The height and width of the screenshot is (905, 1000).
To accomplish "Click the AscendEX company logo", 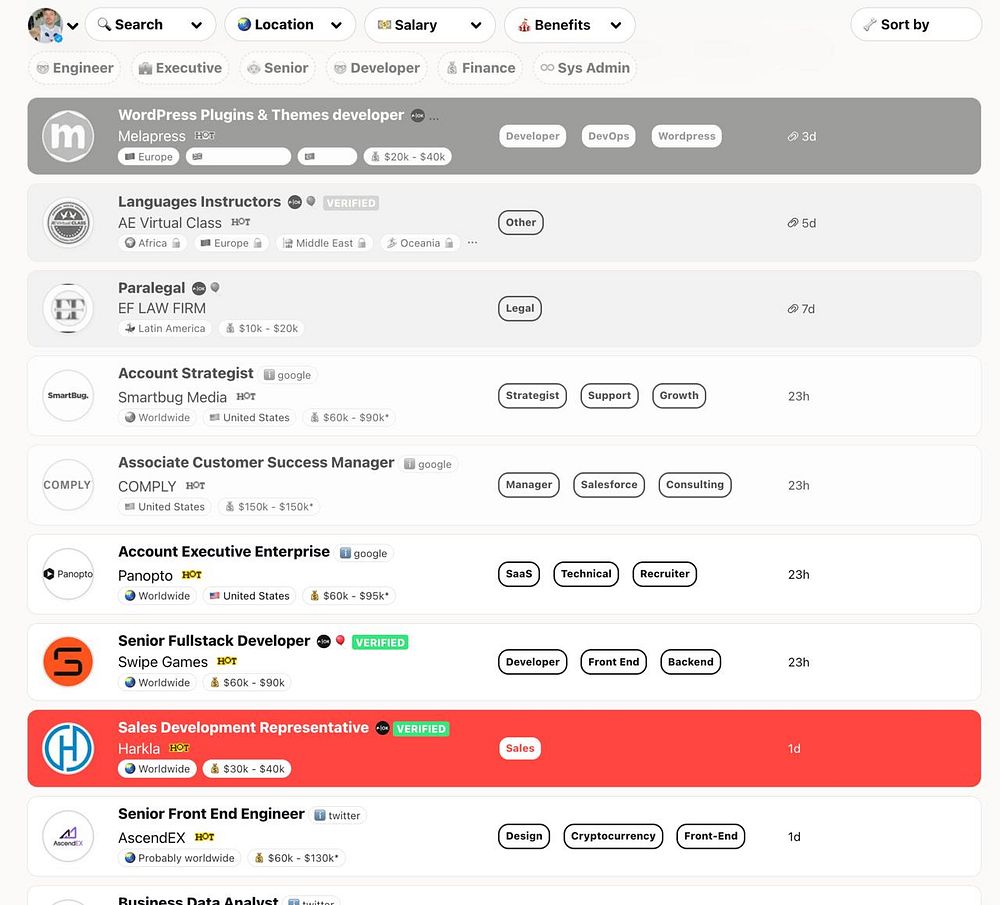I will point(68,836).
